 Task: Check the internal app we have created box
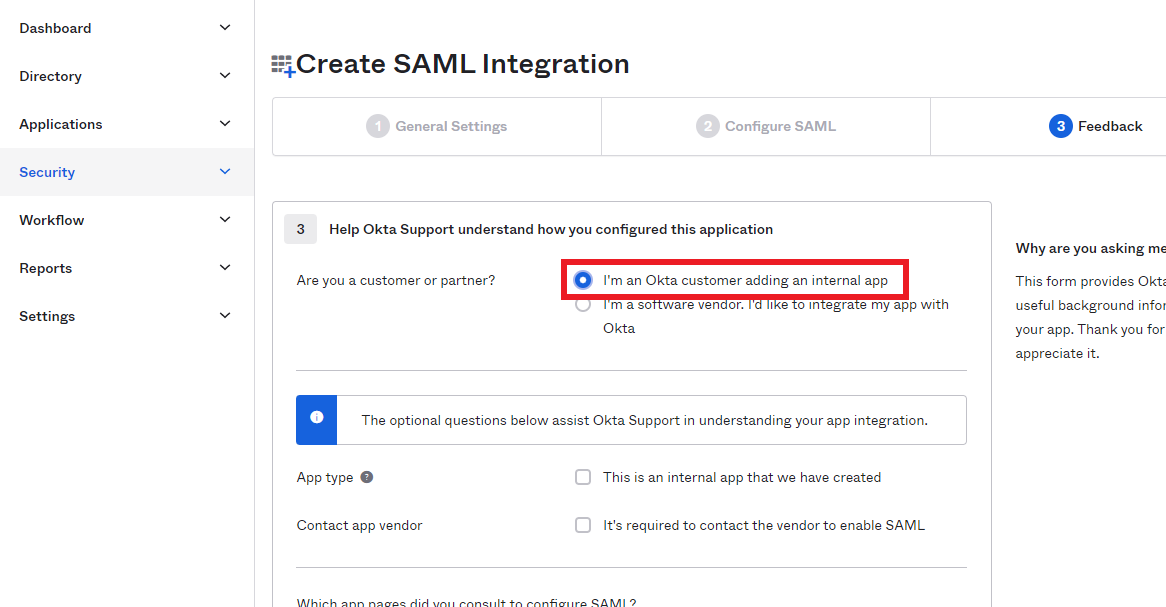pos(583,477)
